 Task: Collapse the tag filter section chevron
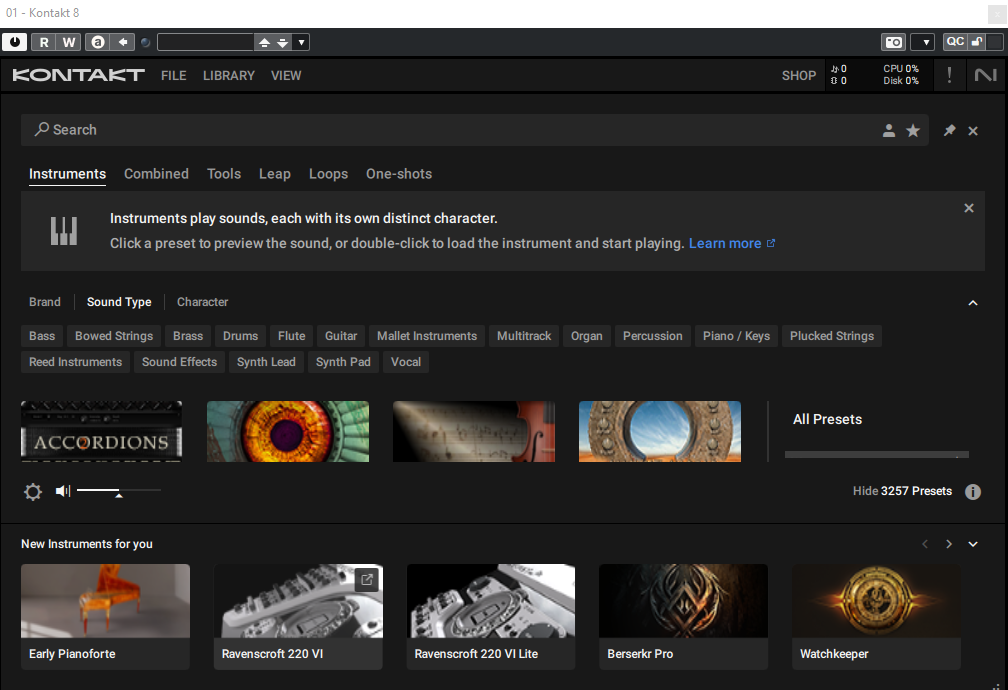pos(973,303)
